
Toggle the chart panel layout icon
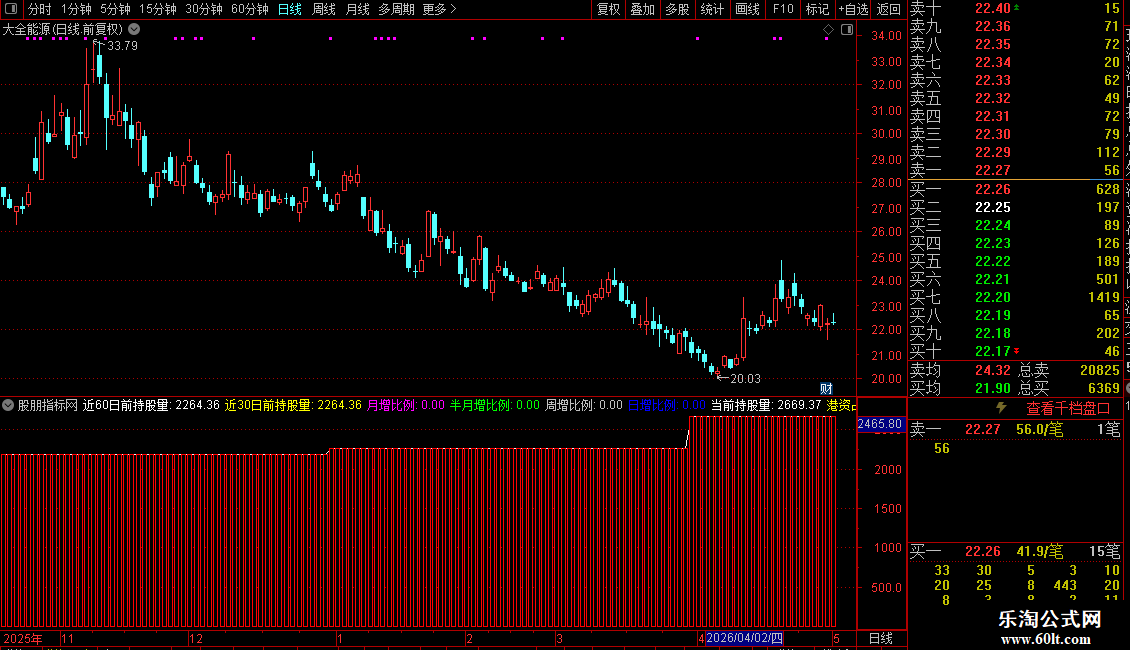click(x=847, y=30)
